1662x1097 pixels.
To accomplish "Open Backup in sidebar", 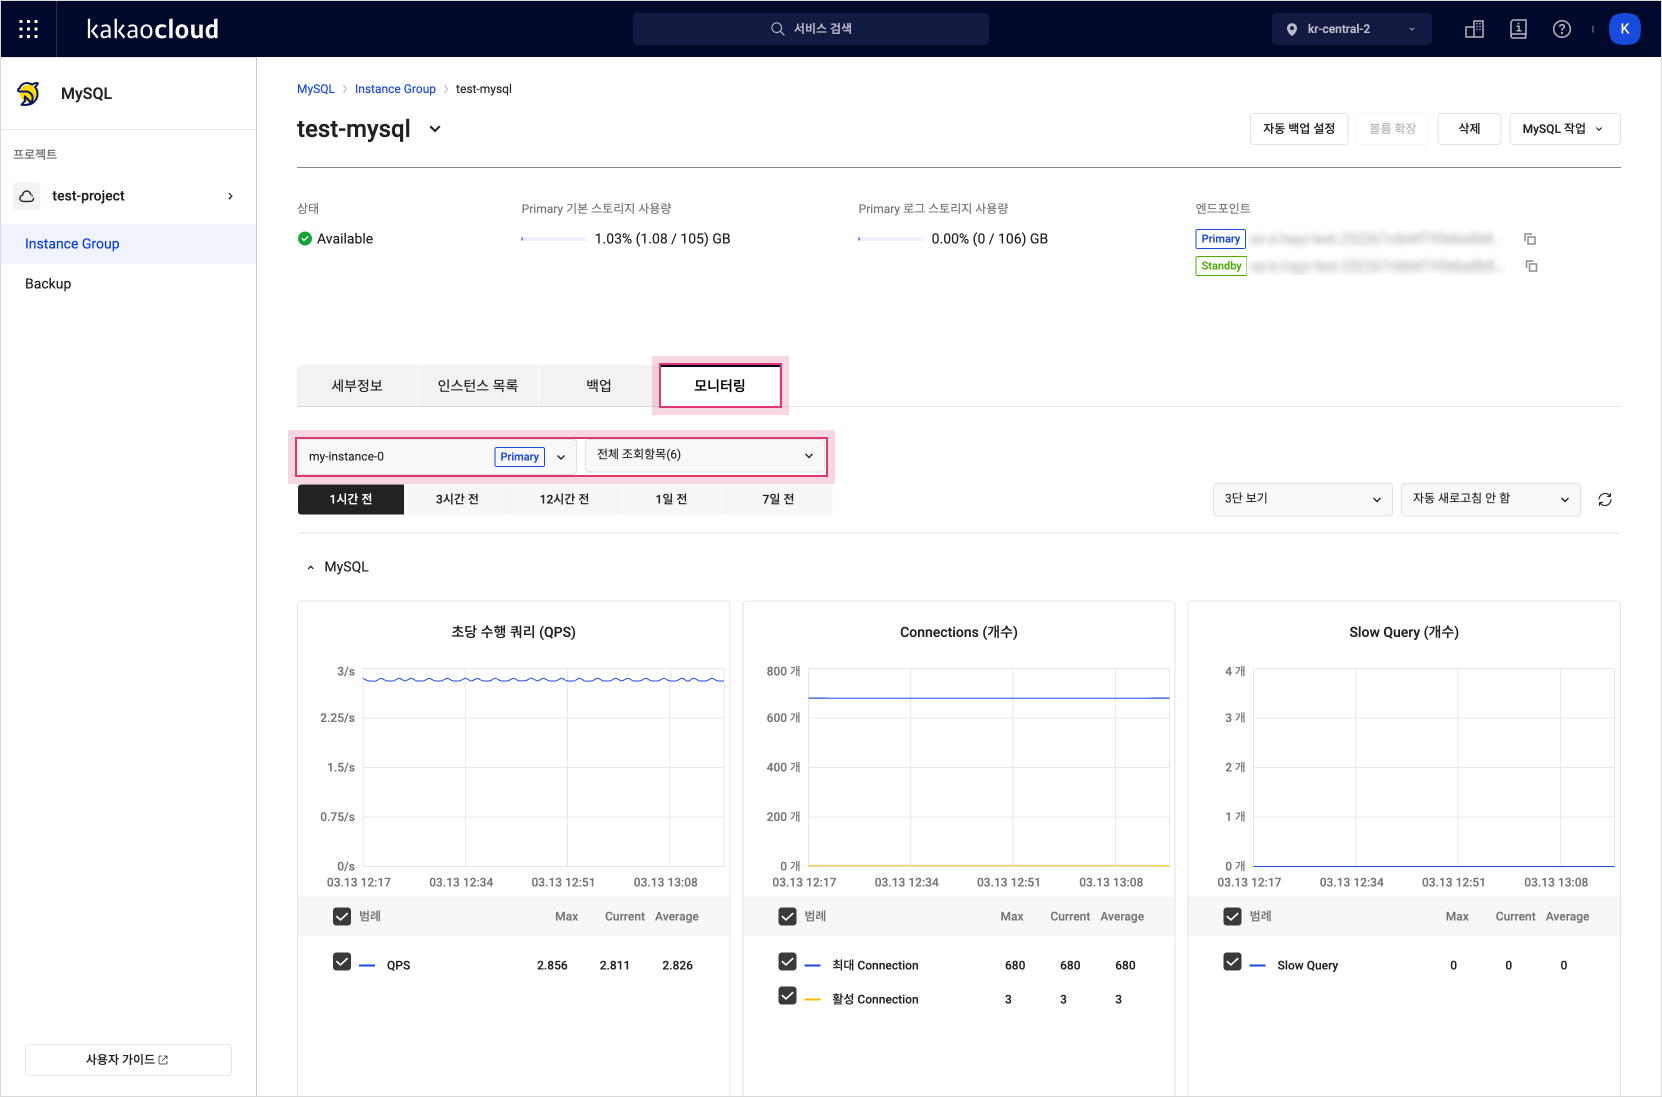I will pos(128,284).
